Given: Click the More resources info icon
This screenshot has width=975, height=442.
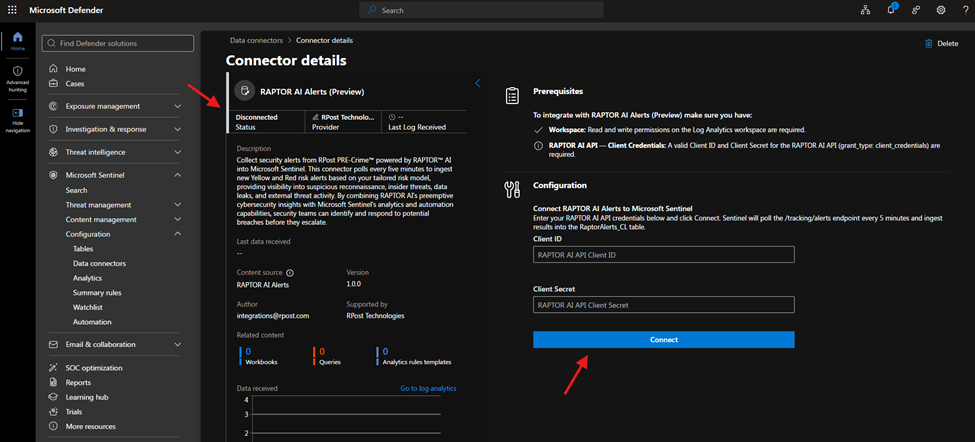Looking at the screenshot, I should click(x=53, y=426).
